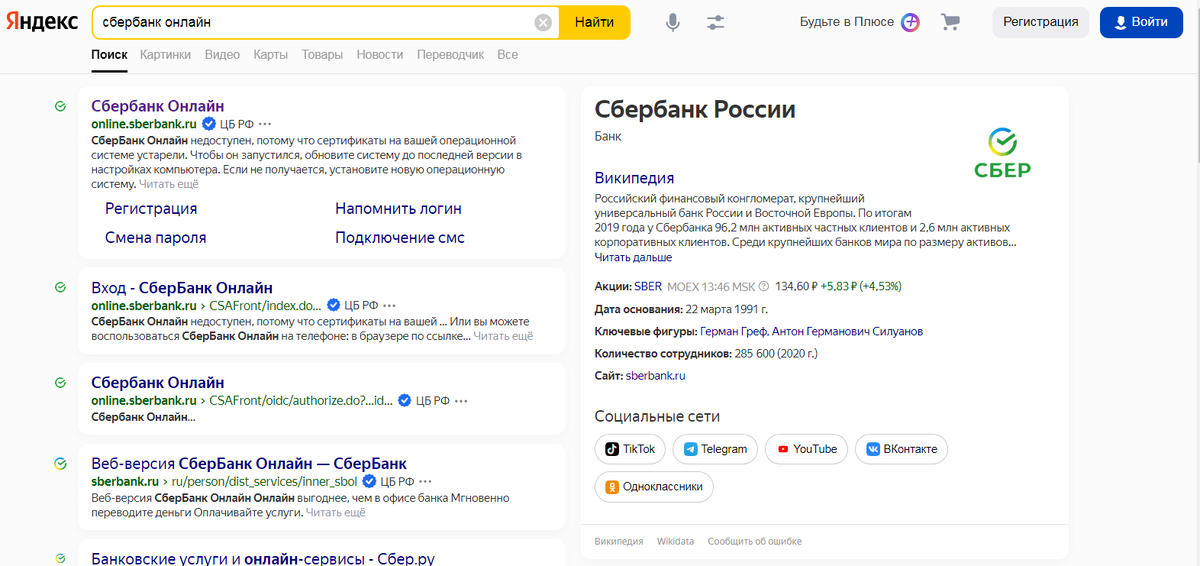Open the SBER stock ticker link
This screenshot has width=1200, height=566.
648,286
